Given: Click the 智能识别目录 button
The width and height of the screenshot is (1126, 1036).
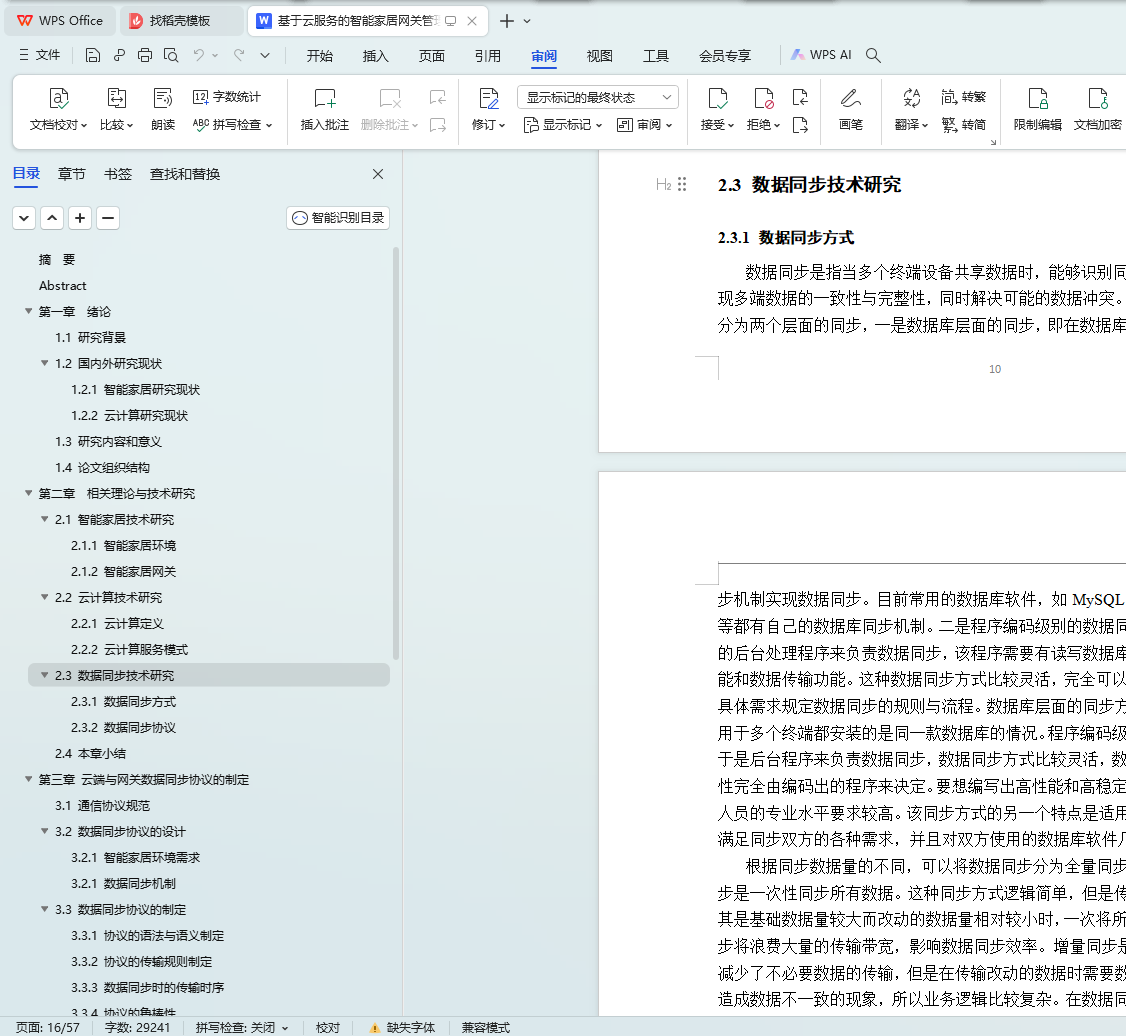Looking at the screenshot, I should [x=338, y=218].
